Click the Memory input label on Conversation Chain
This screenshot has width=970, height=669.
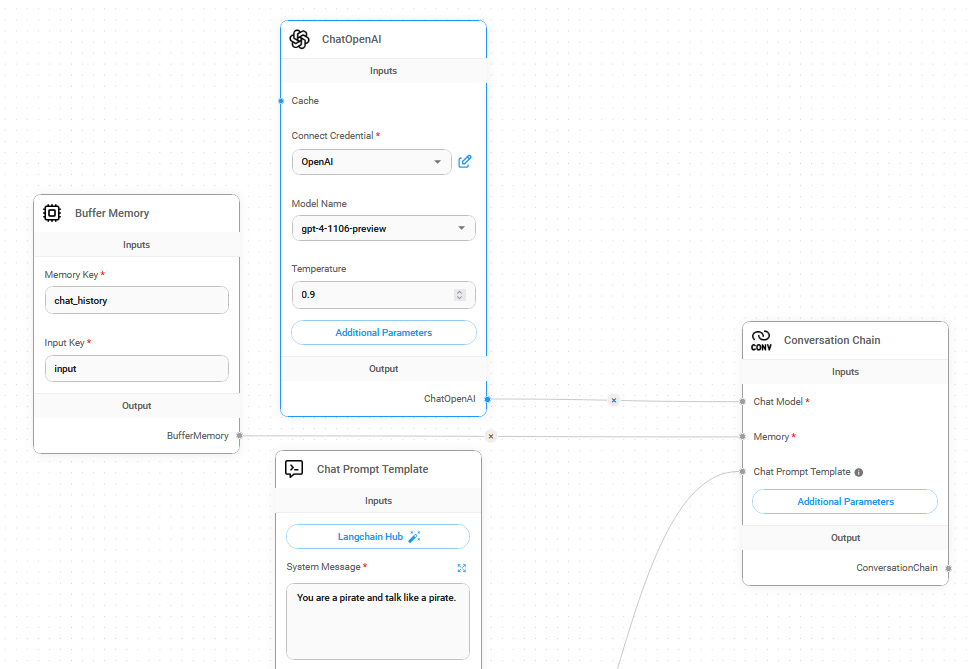point(771,437)
